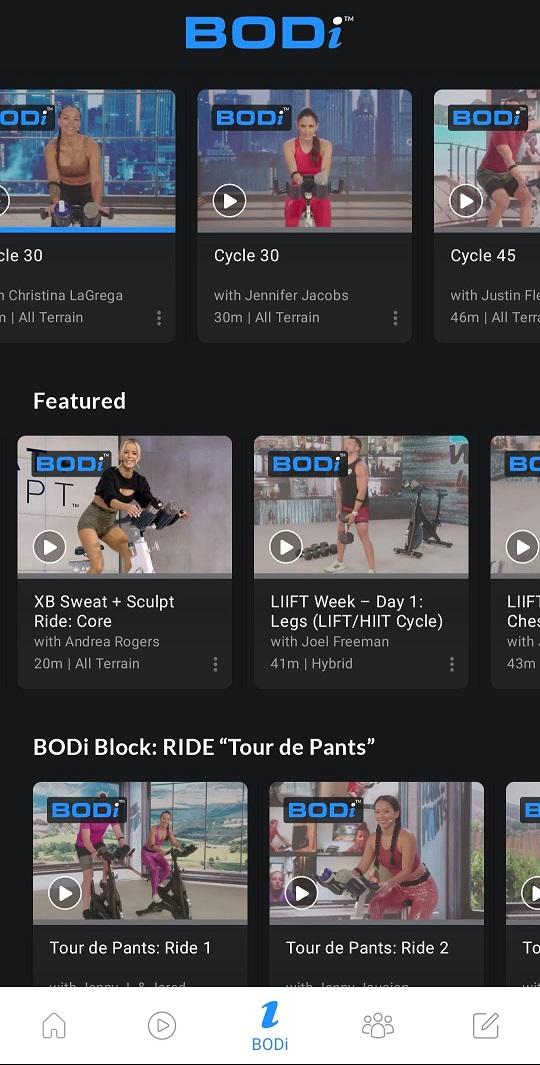Open the community people tab icon

tap(378, 1025)
